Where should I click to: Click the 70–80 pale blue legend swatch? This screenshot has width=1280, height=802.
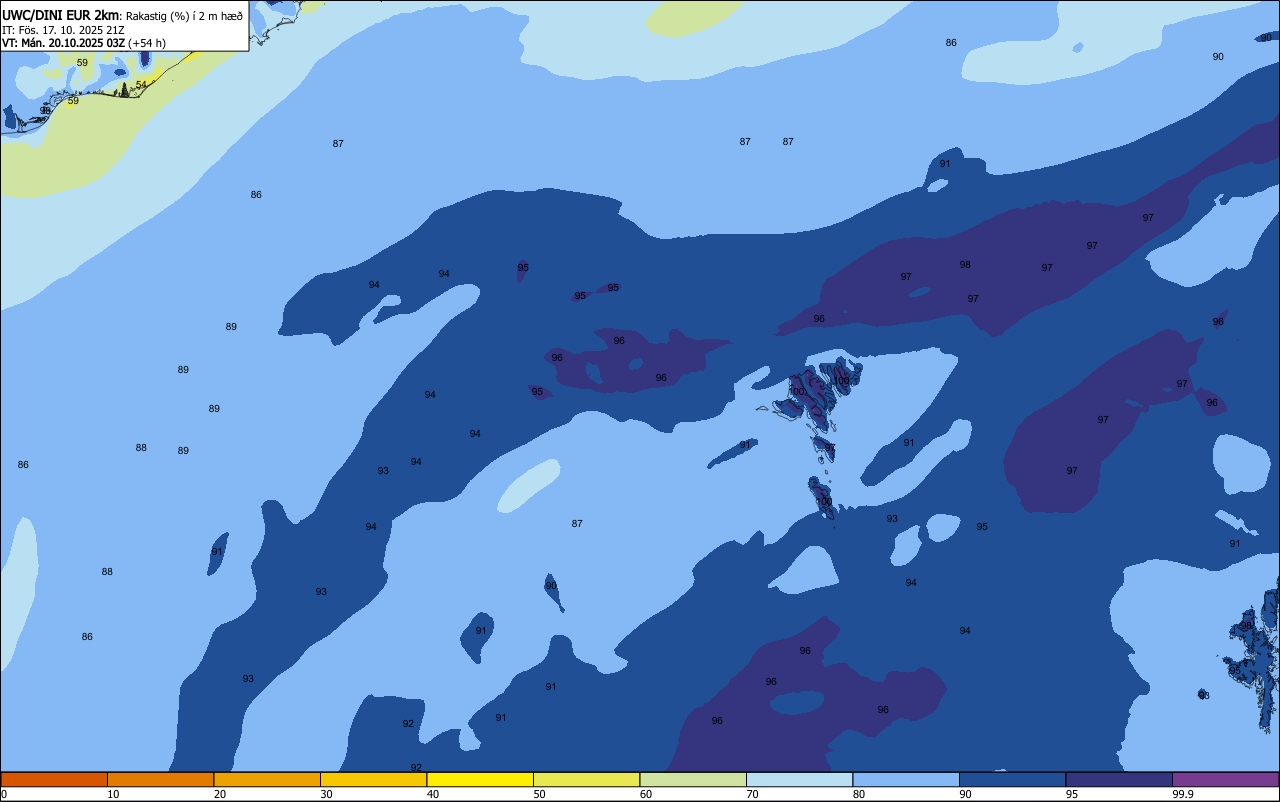coord(799,779)
